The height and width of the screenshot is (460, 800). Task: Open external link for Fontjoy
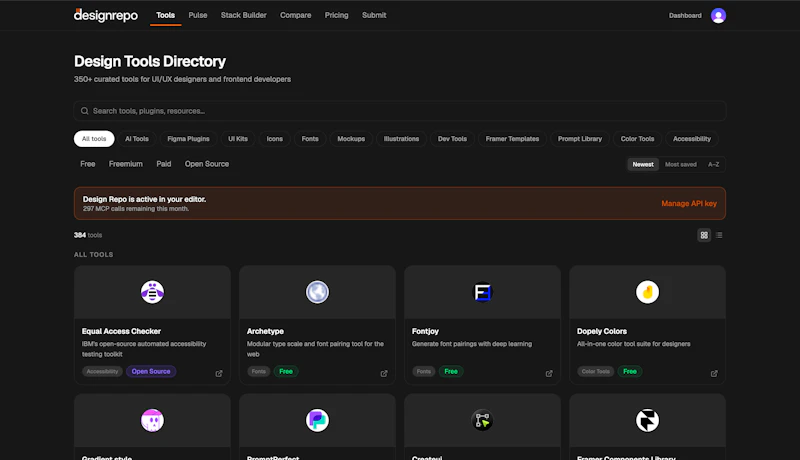coord(549,373)
